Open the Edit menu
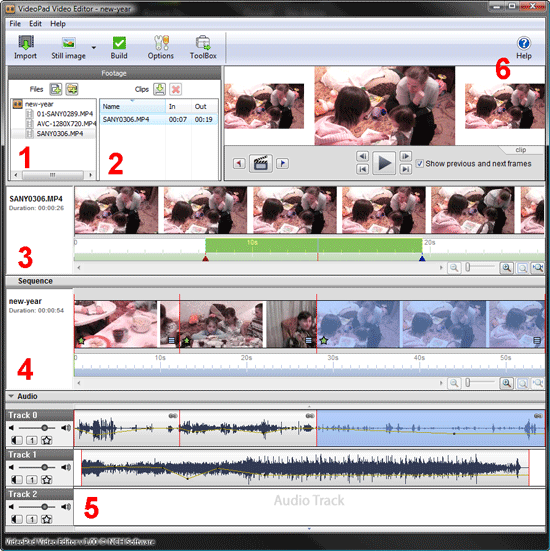The width and height of the screenshot is (550, 551). pyautogui.click(x=35, y=24)
